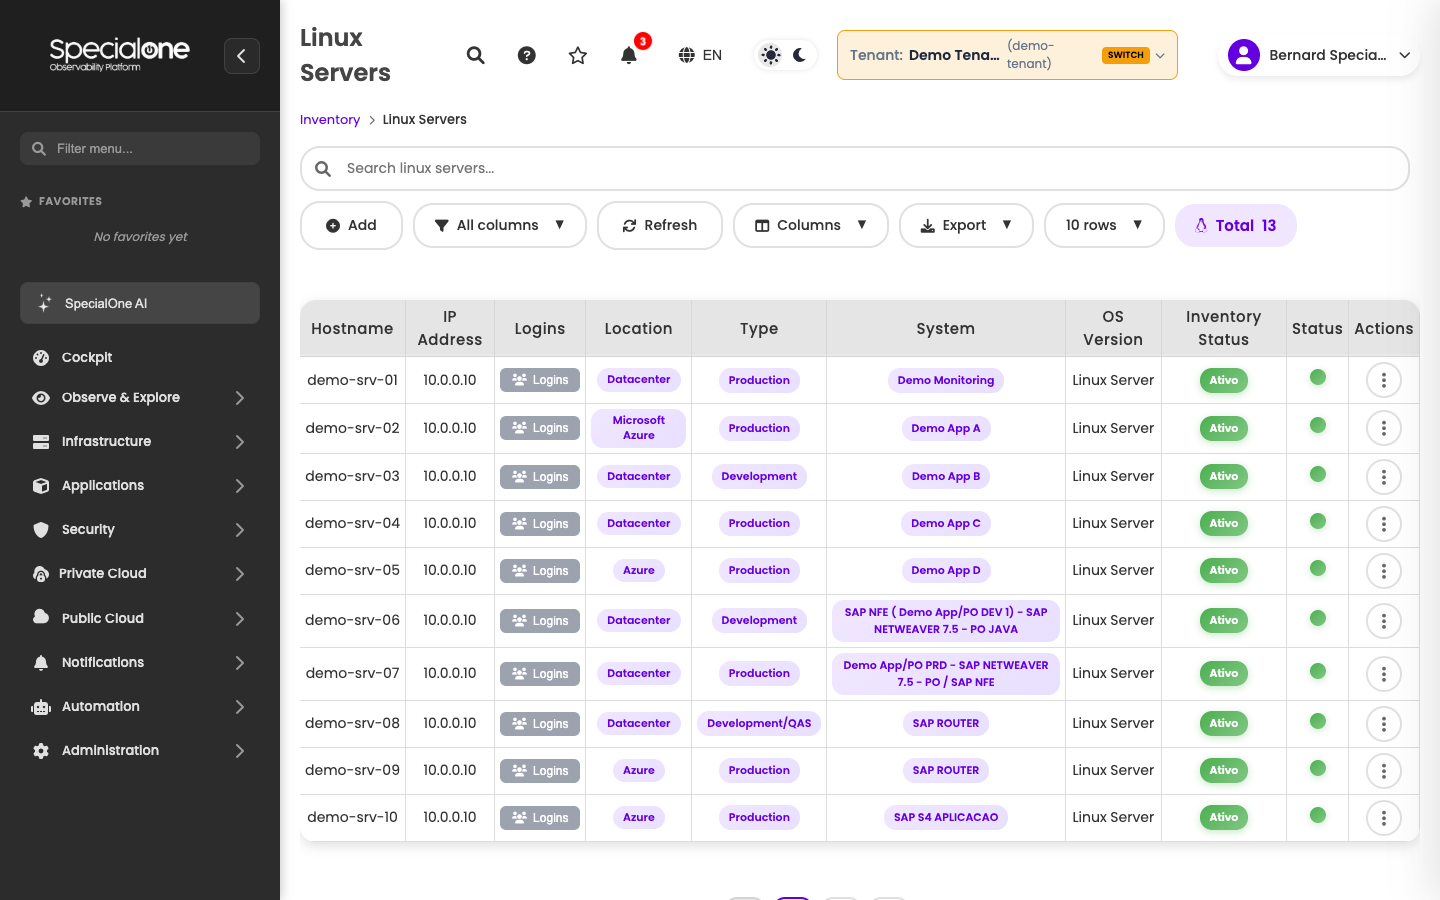Image resolution: width=1440 pixels, height=900 pixels.
Task: Click the Automation robot icon
Action: (x=41, y=707)
